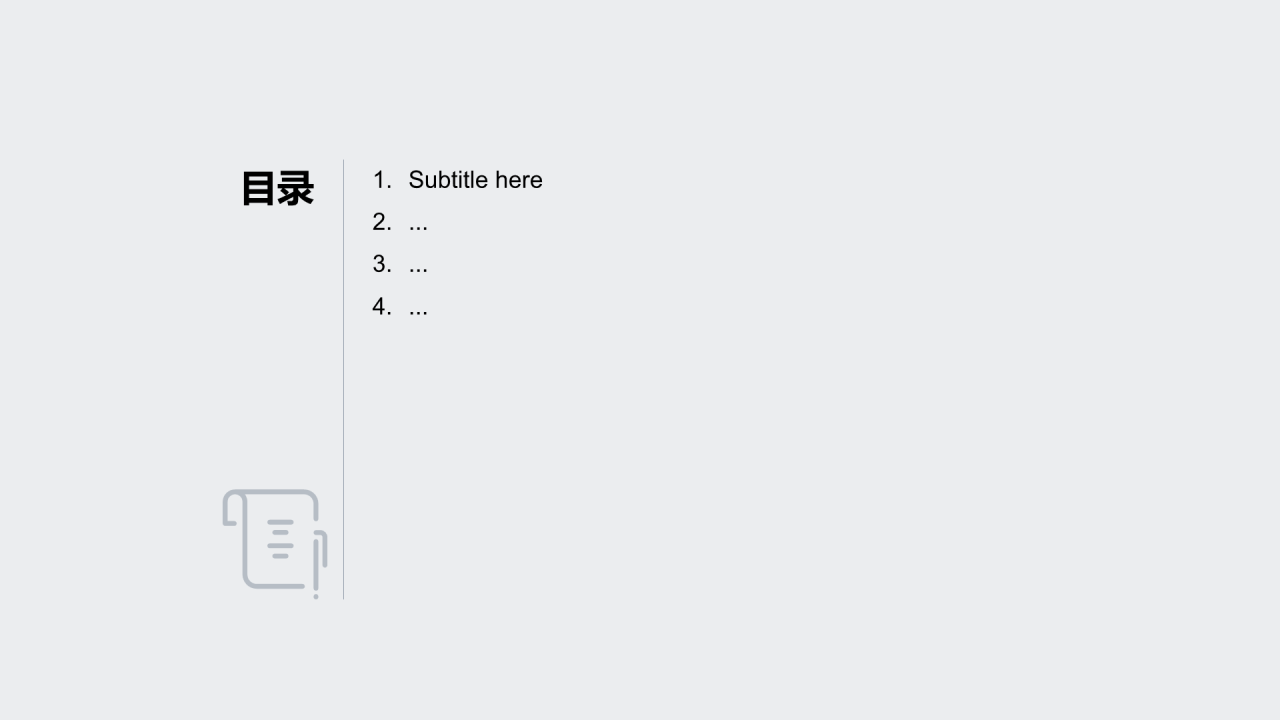Click the "4." list number
The image size is (1280, 720).
point(382,306)
